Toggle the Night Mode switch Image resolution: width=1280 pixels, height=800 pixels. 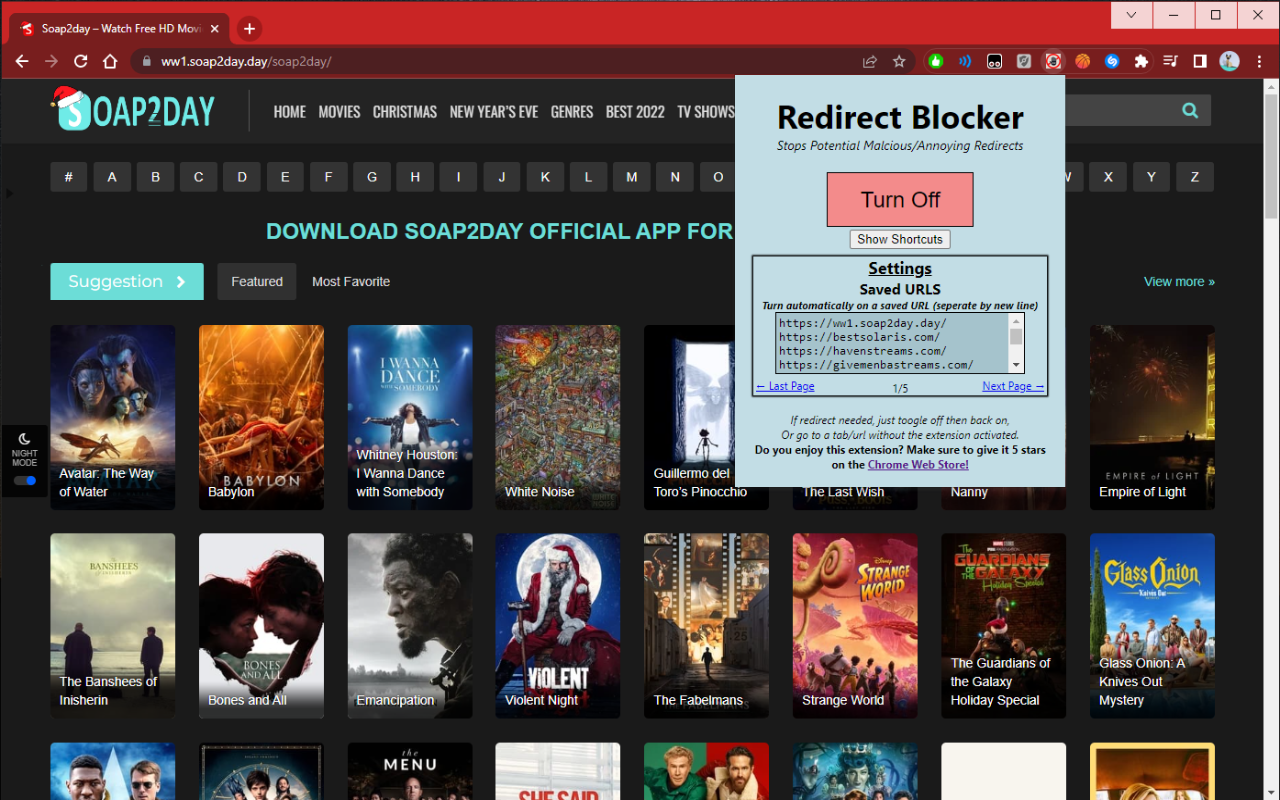point(25,481)
